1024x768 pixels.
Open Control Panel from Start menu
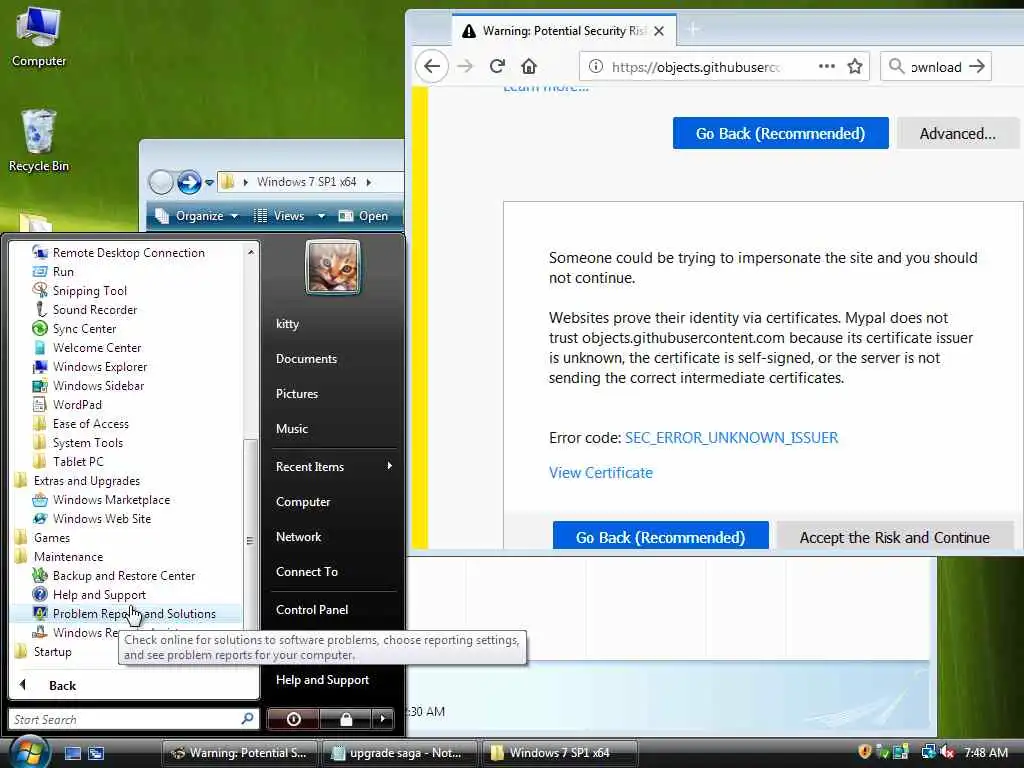(312, 609)
